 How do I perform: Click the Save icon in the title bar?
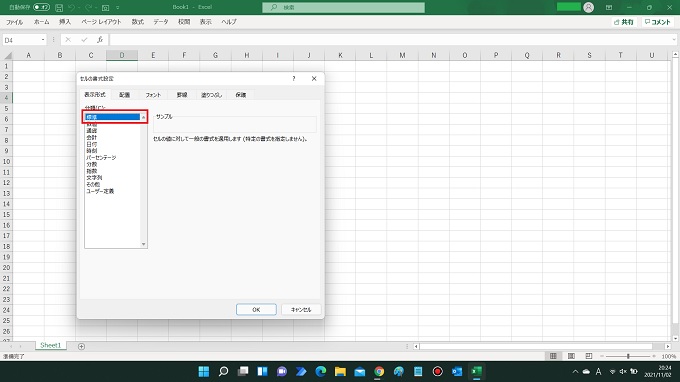(x=59, y=7)
